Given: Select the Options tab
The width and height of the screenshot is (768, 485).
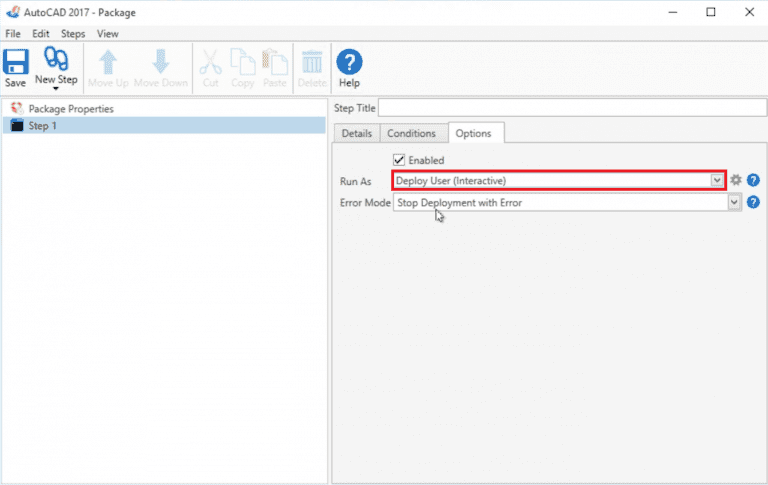Looking at the screenshot, I should click(x=474, y=133).
